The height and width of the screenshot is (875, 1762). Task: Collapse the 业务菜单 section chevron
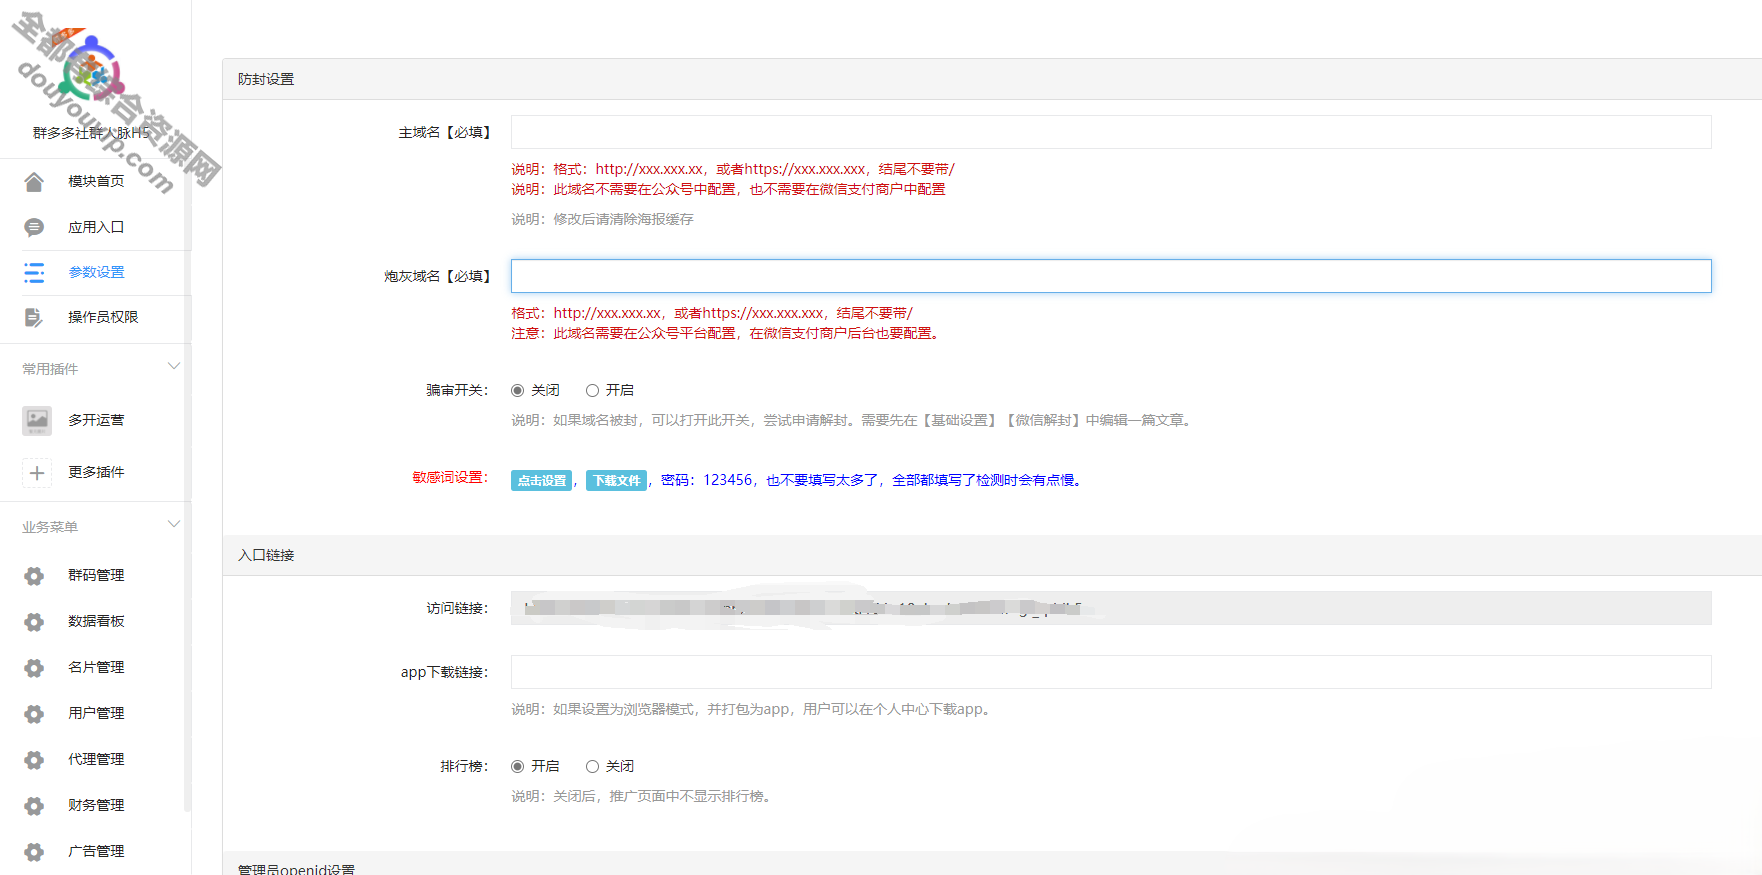tap(174, 524)
